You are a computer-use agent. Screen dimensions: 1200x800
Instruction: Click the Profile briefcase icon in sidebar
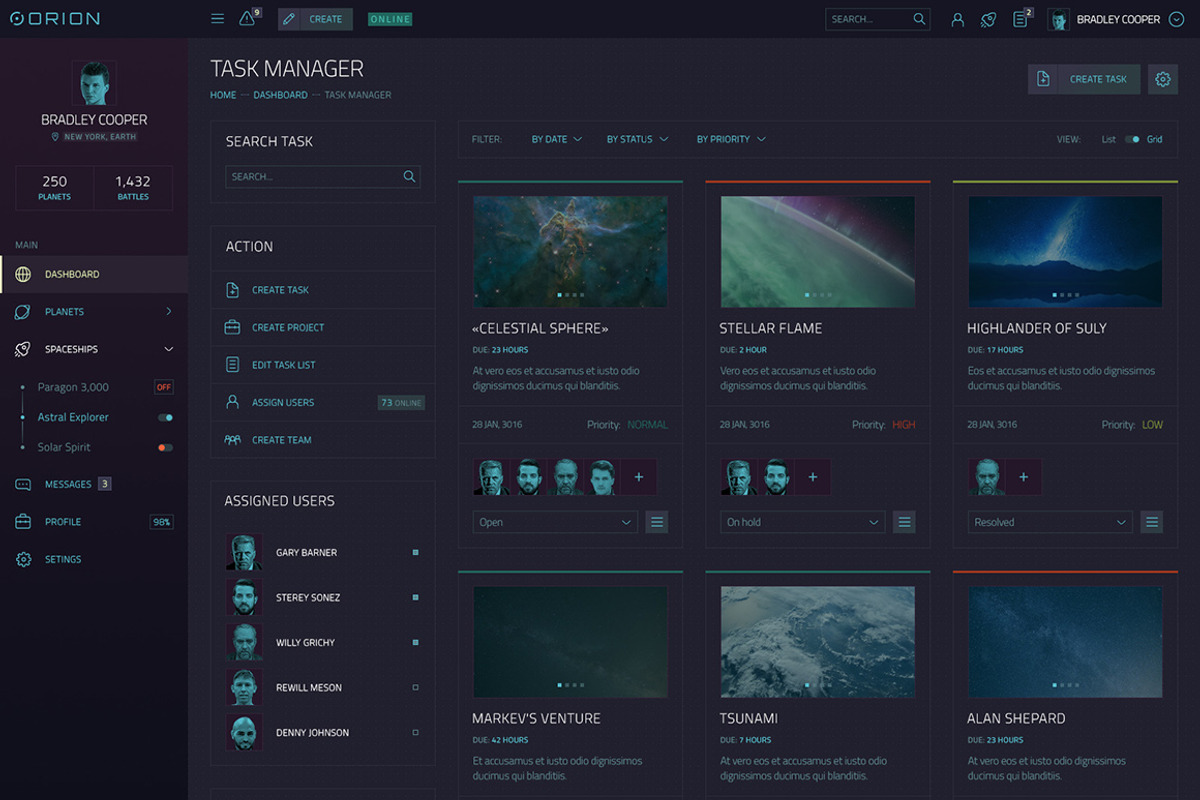point(23,522)
